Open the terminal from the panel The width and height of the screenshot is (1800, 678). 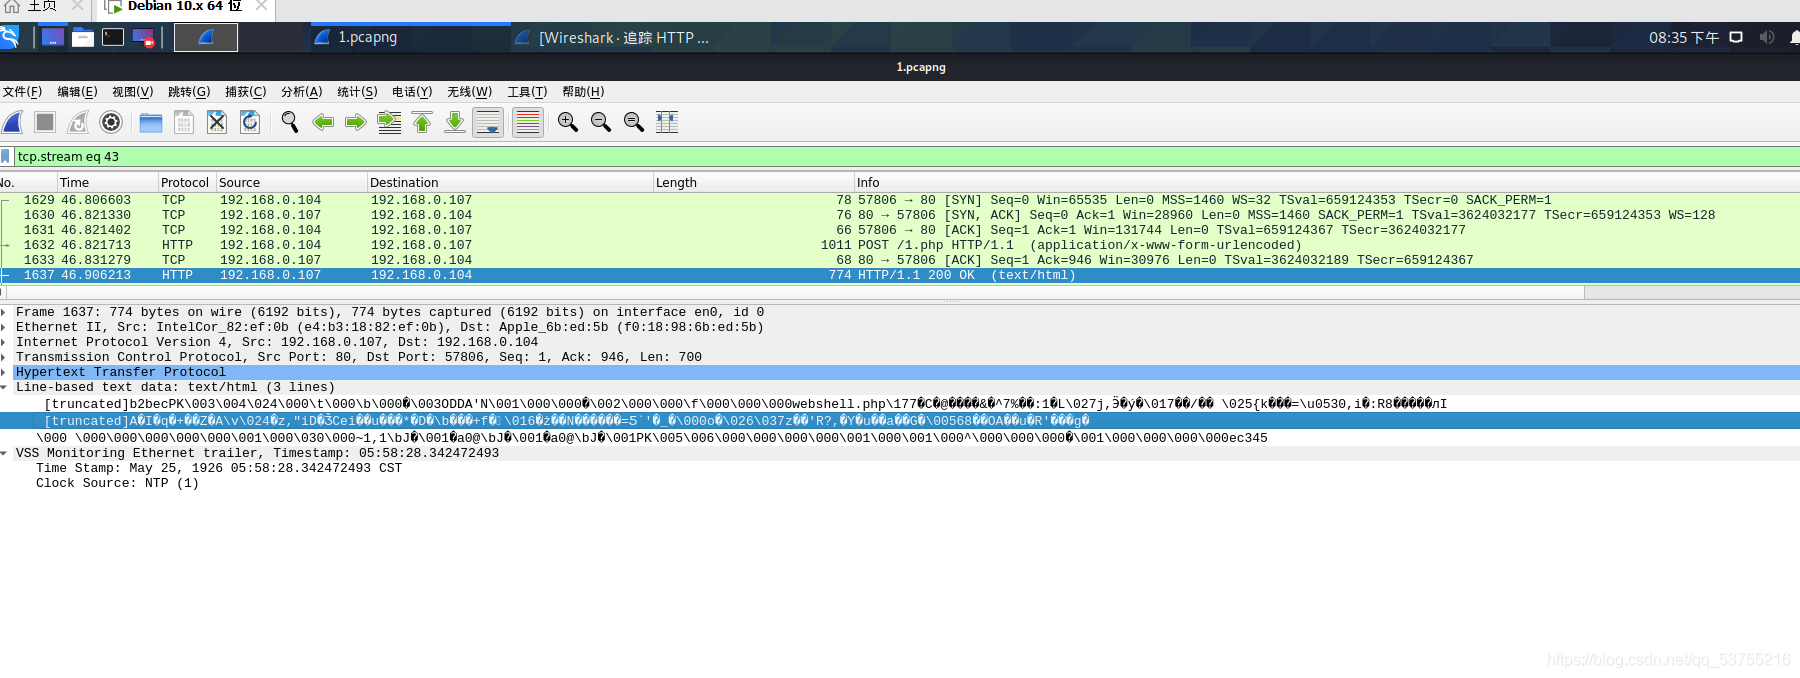pyautogui.click(x=113, y=37)
